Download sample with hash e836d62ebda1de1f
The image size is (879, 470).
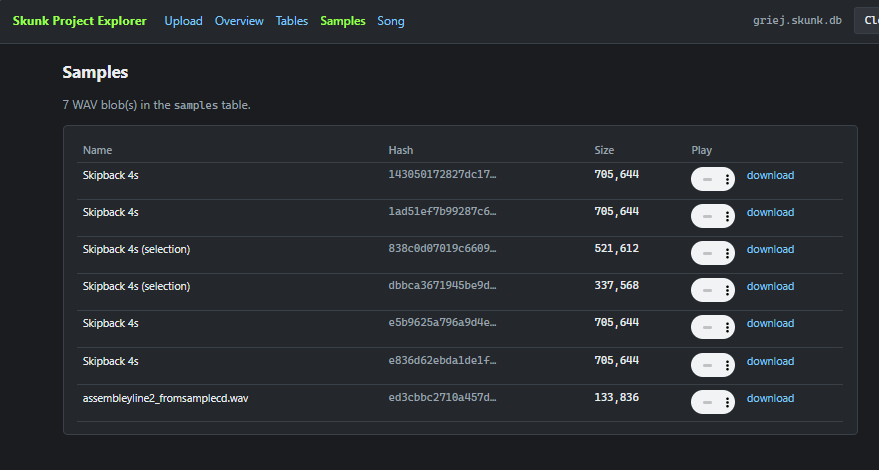pos(770,361)
